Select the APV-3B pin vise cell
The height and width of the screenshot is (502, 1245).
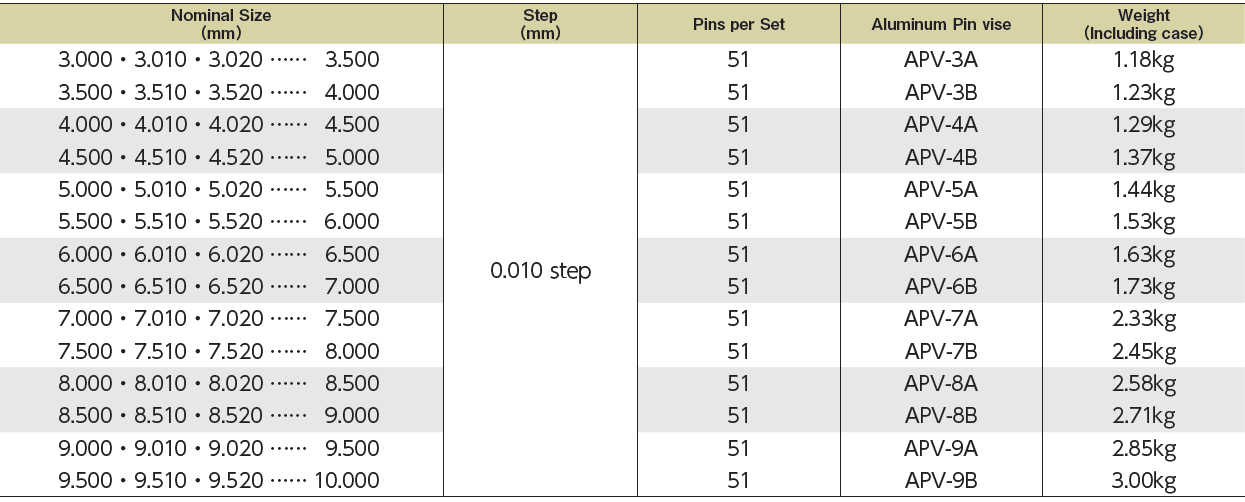click(941, 92)
